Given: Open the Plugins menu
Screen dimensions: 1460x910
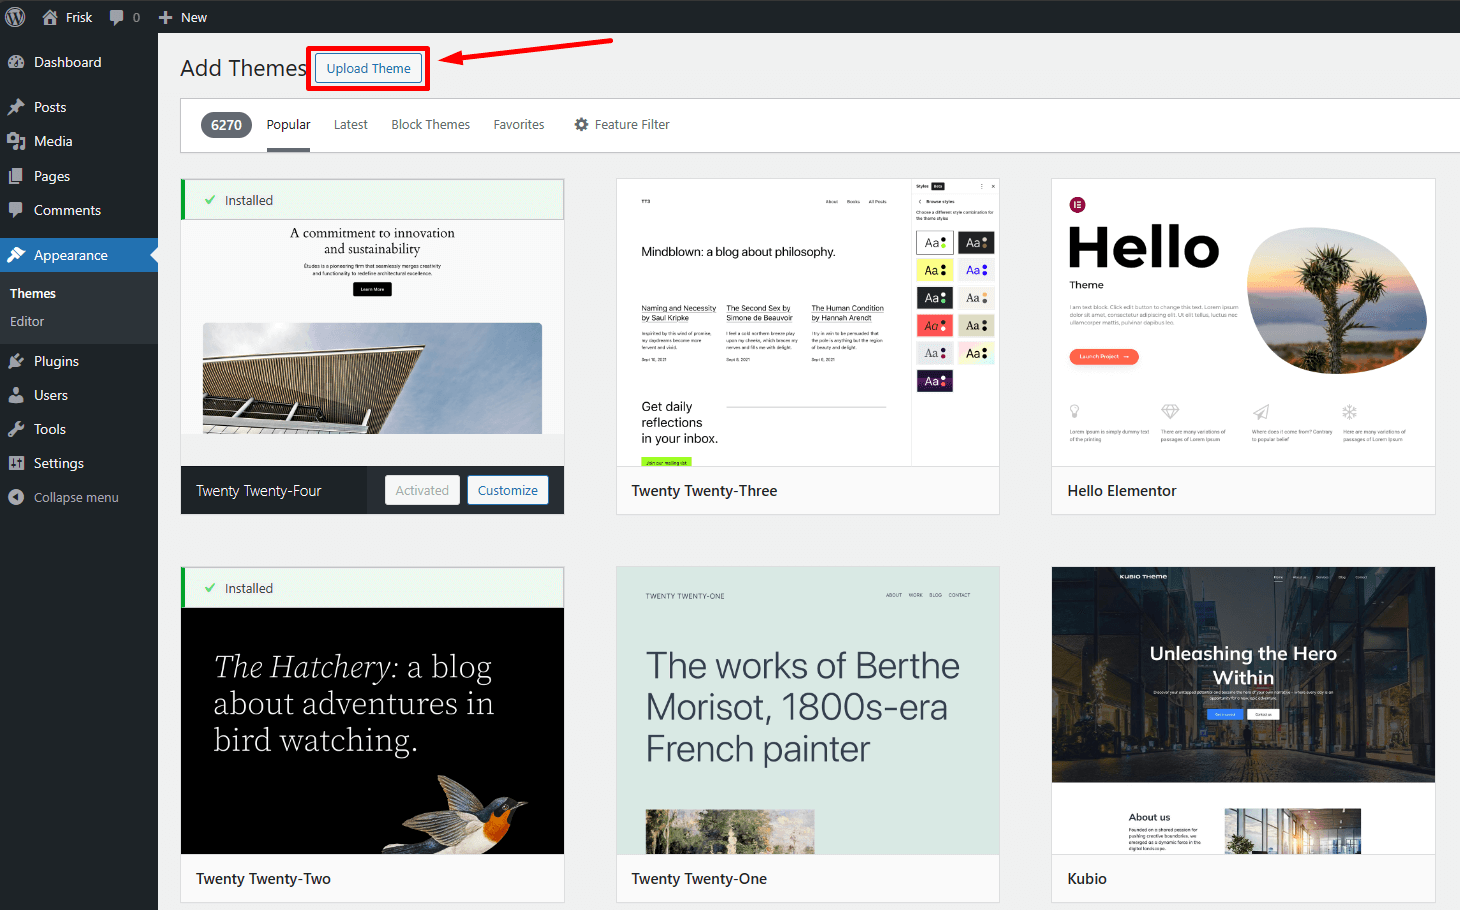Looking at the screenshot, I should (x=56, y=361).
